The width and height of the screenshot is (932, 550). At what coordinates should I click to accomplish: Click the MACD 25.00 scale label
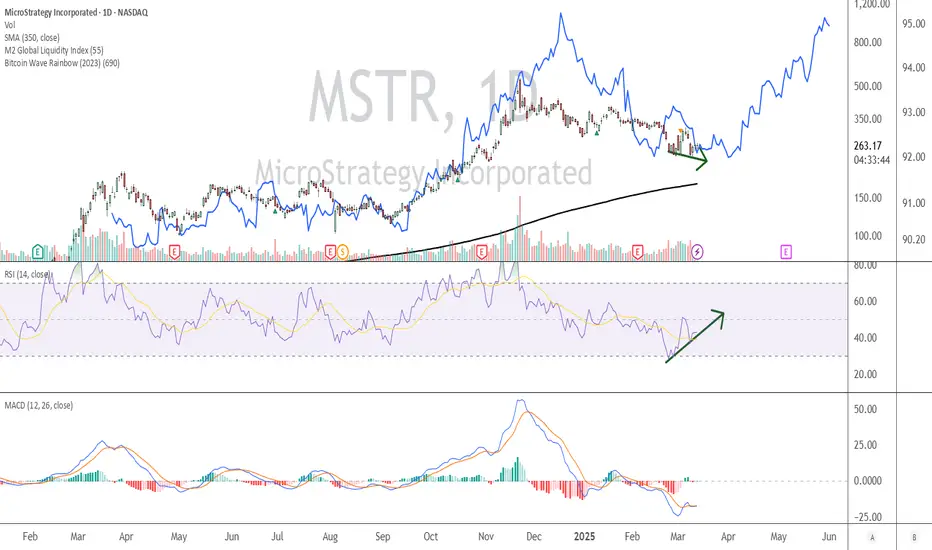pyautogui.click(x=865, y=445)
